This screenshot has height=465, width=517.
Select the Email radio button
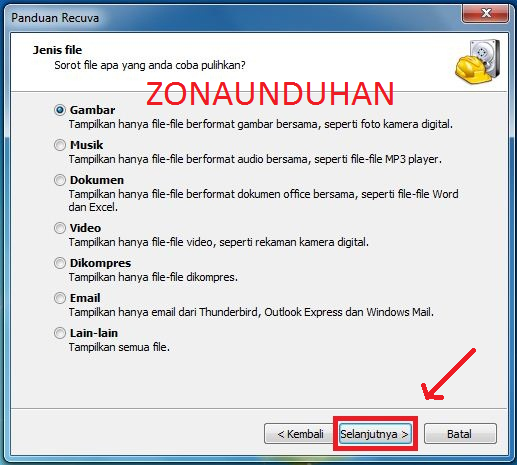[60, 298]
